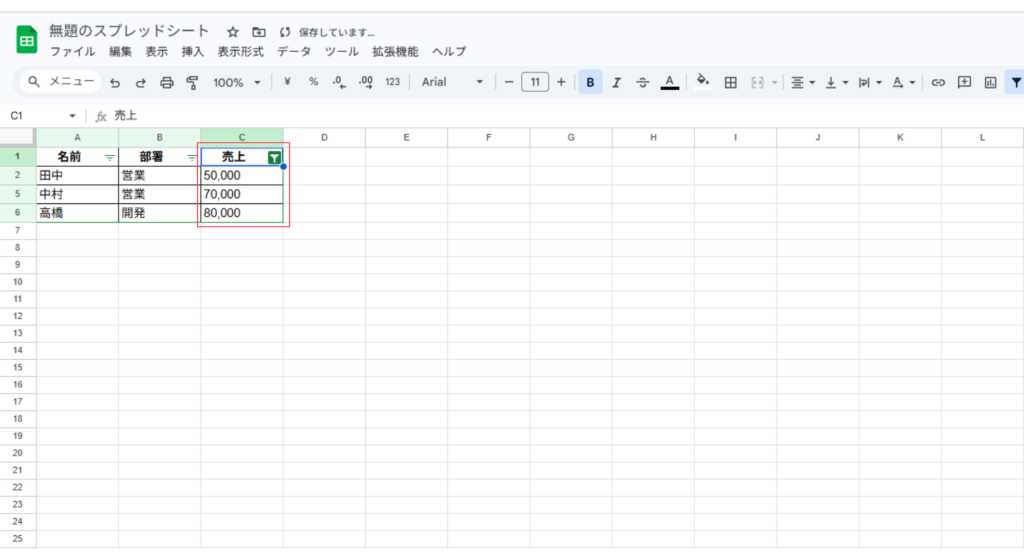
Task: Open the fill color picker
Action: pyautogui.click(x=702, y=82)
